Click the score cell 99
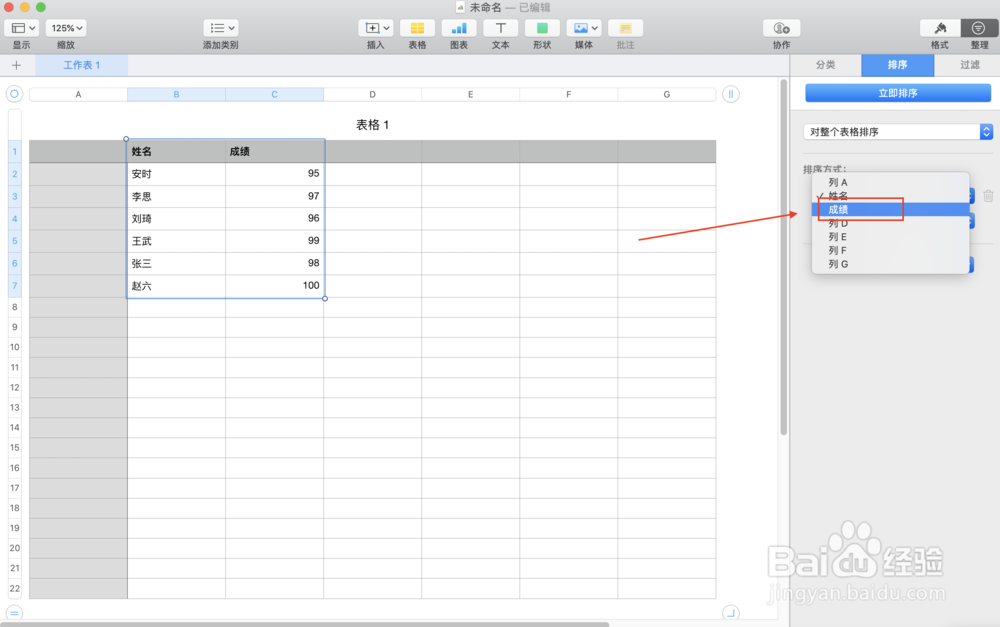This screenshot has width=1000, height=627. coord(274,241)
